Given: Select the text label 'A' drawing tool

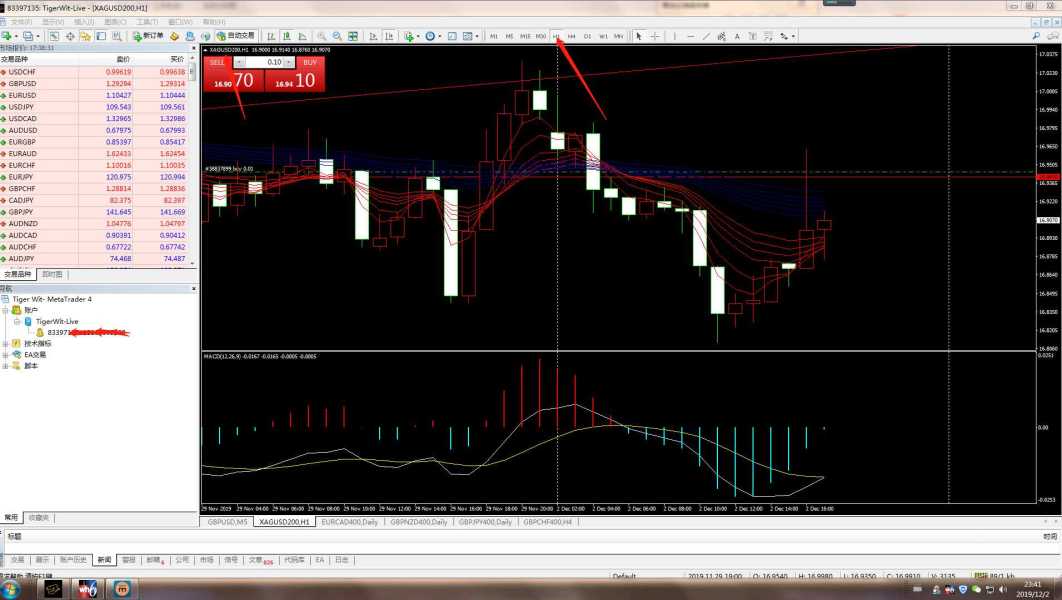Looking at the screenshot, I should 737,36.
